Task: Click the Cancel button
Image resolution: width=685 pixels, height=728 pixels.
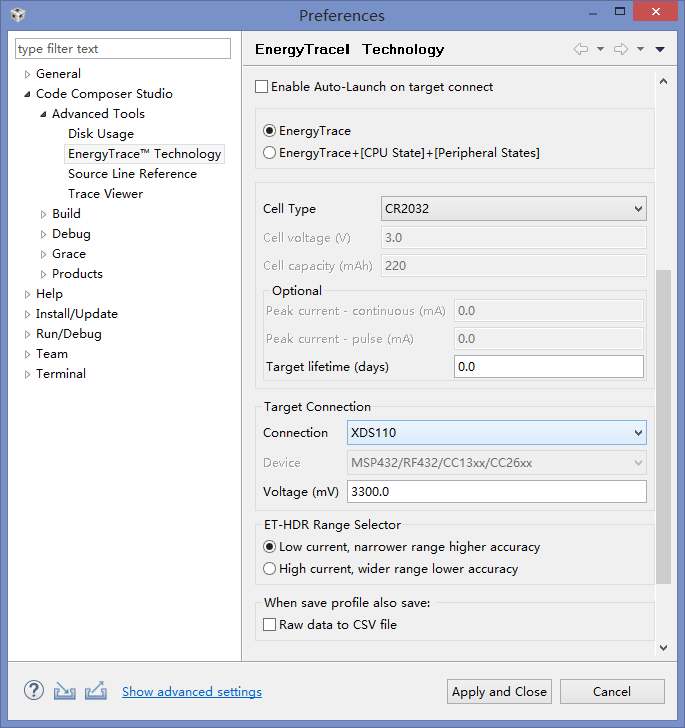Action: [x=612, y=691]
